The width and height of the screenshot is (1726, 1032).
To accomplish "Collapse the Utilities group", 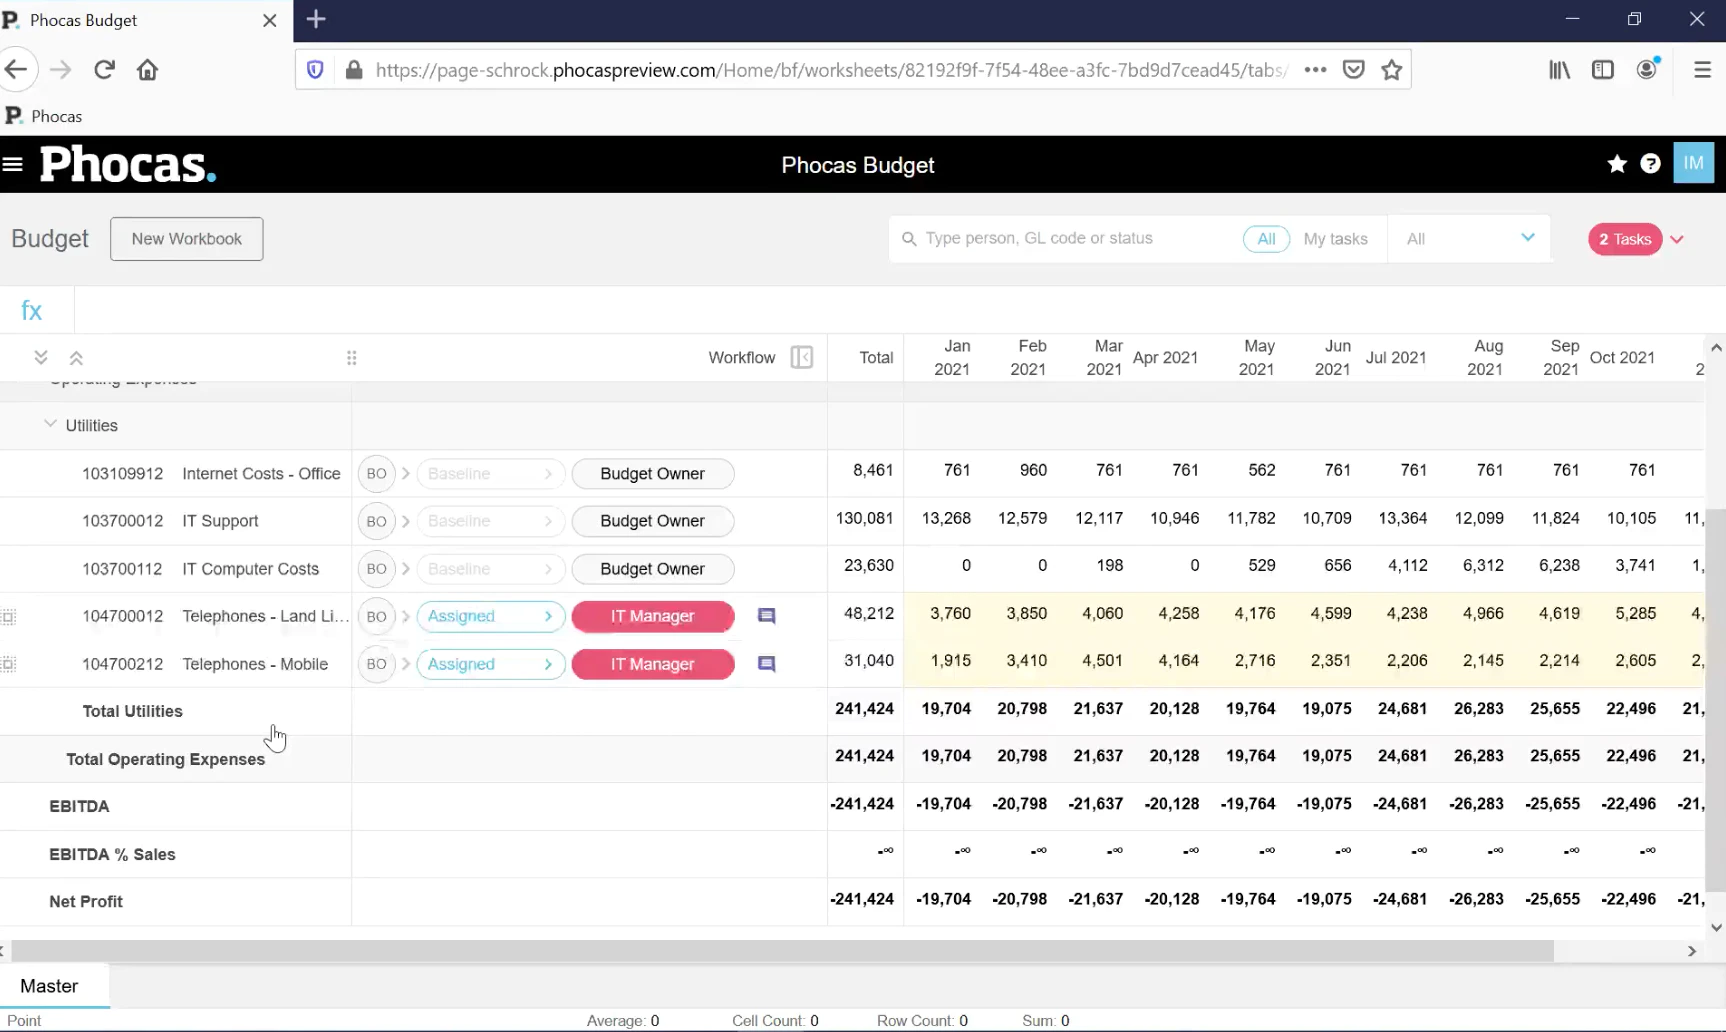I will (50, 425).
